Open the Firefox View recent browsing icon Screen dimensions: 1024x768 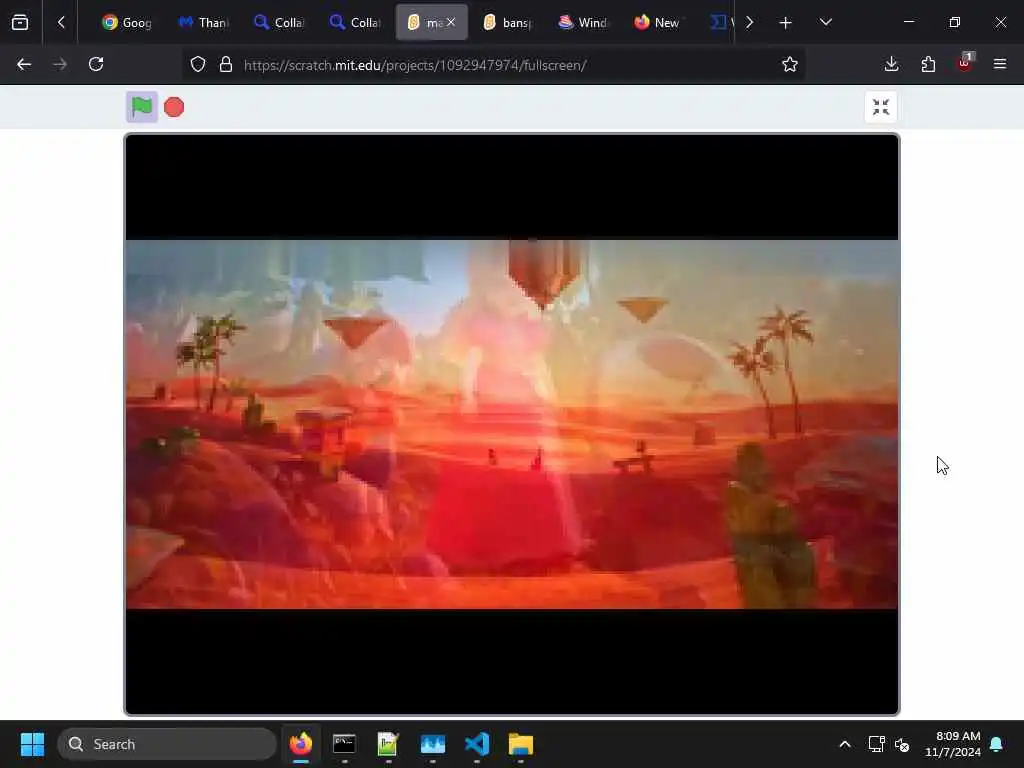coord(20,23)
